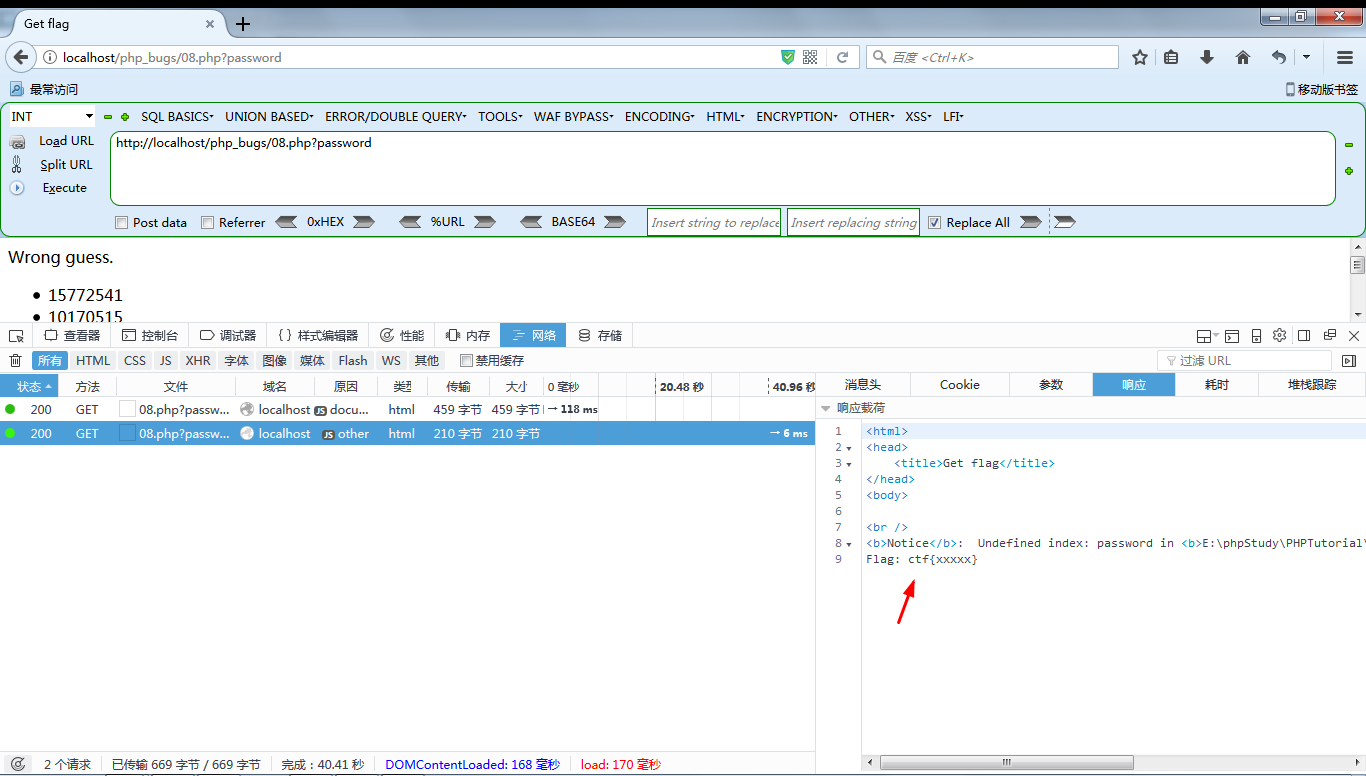Open the Cookie details tab
1366x776 pixels.
pos(960,385)
